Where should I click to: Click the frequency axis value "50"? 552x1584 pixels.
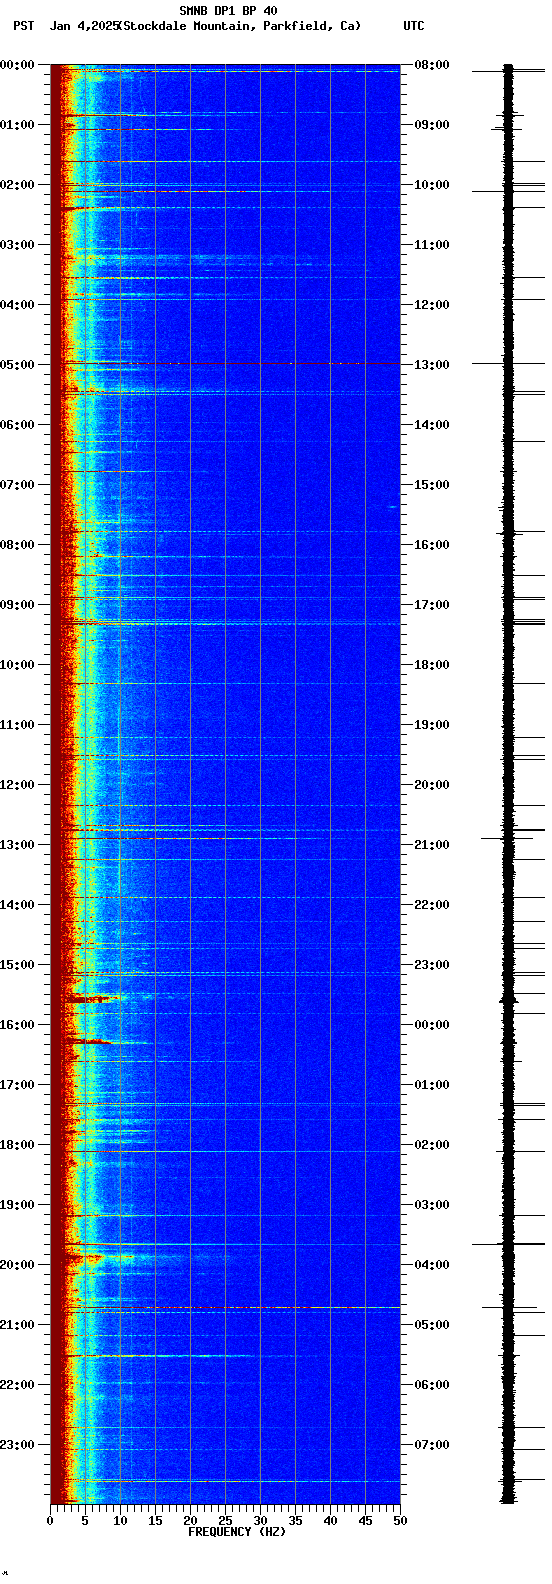[x=400, y=1521]
